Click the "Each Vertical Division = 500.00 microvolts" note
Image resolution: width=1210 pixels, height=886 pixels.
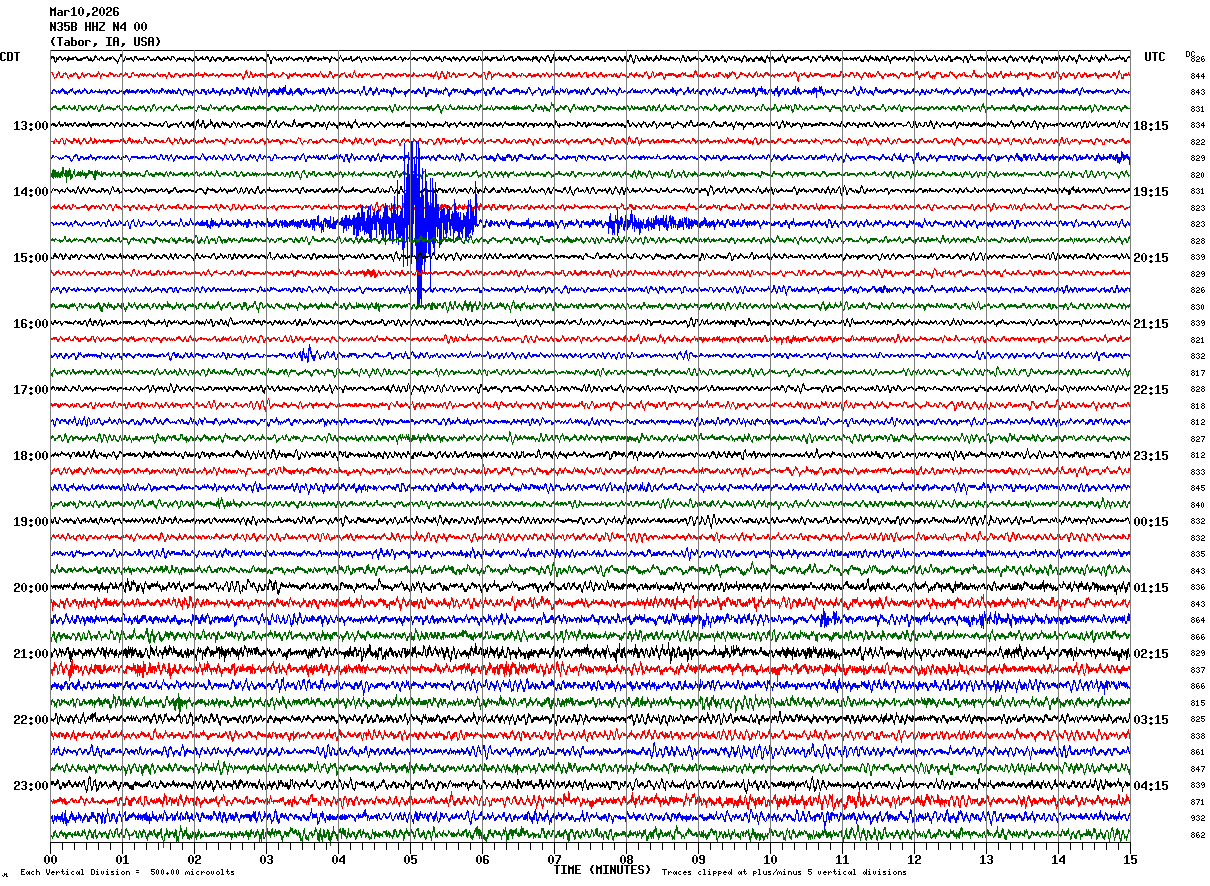click(x=127, y=872)
